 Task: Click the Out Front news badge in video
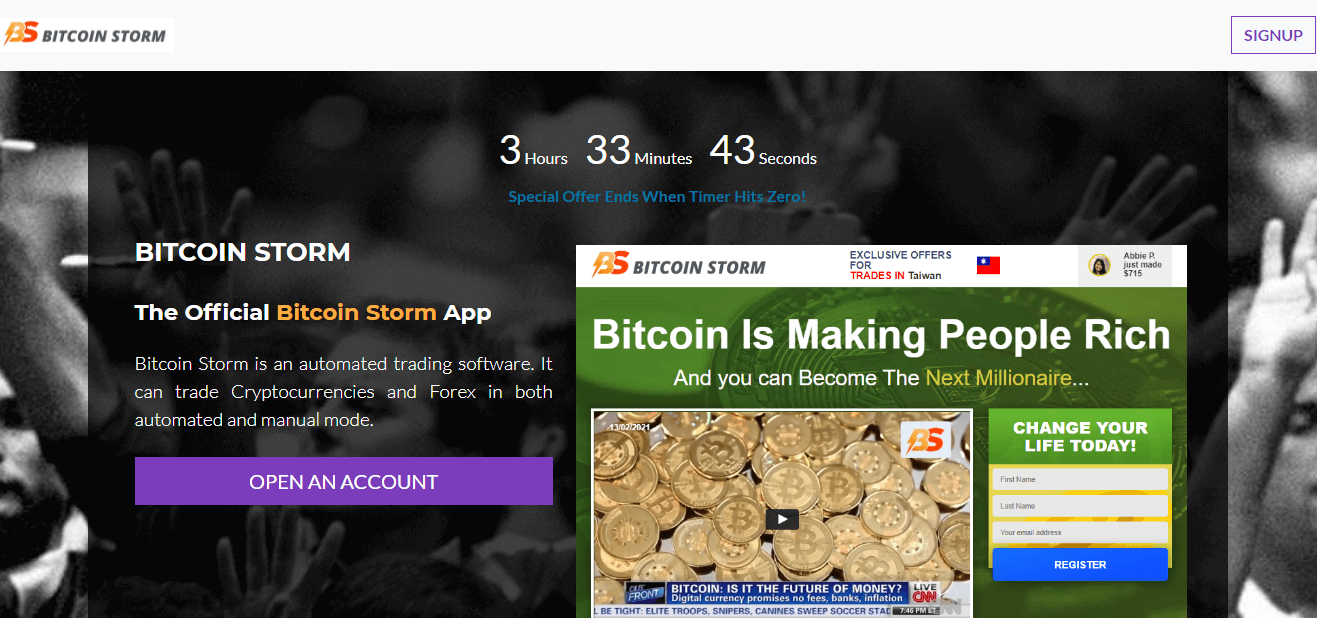[x=645, y=591]
